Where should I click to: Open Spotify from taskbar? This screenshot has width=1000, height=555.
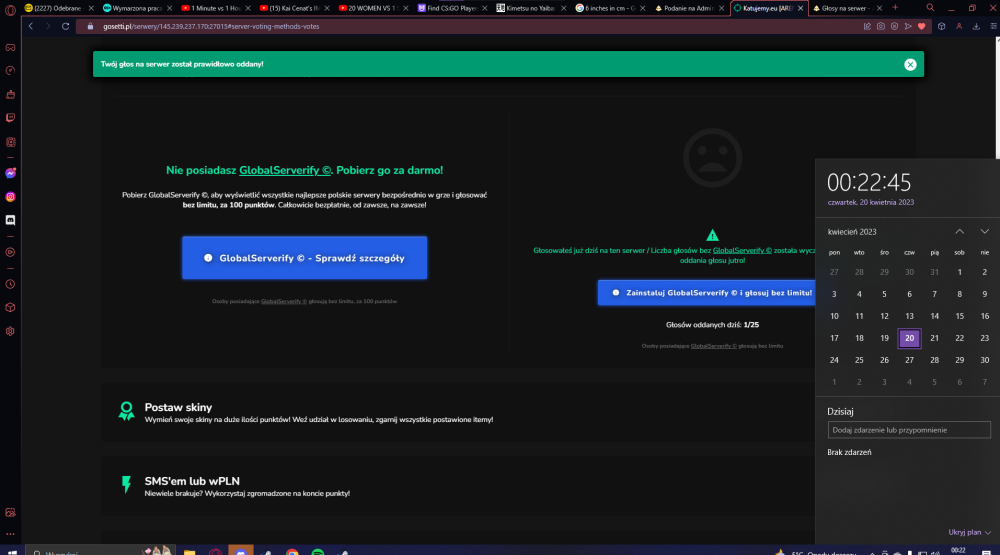pyautogui.click(x=318, y=551)
